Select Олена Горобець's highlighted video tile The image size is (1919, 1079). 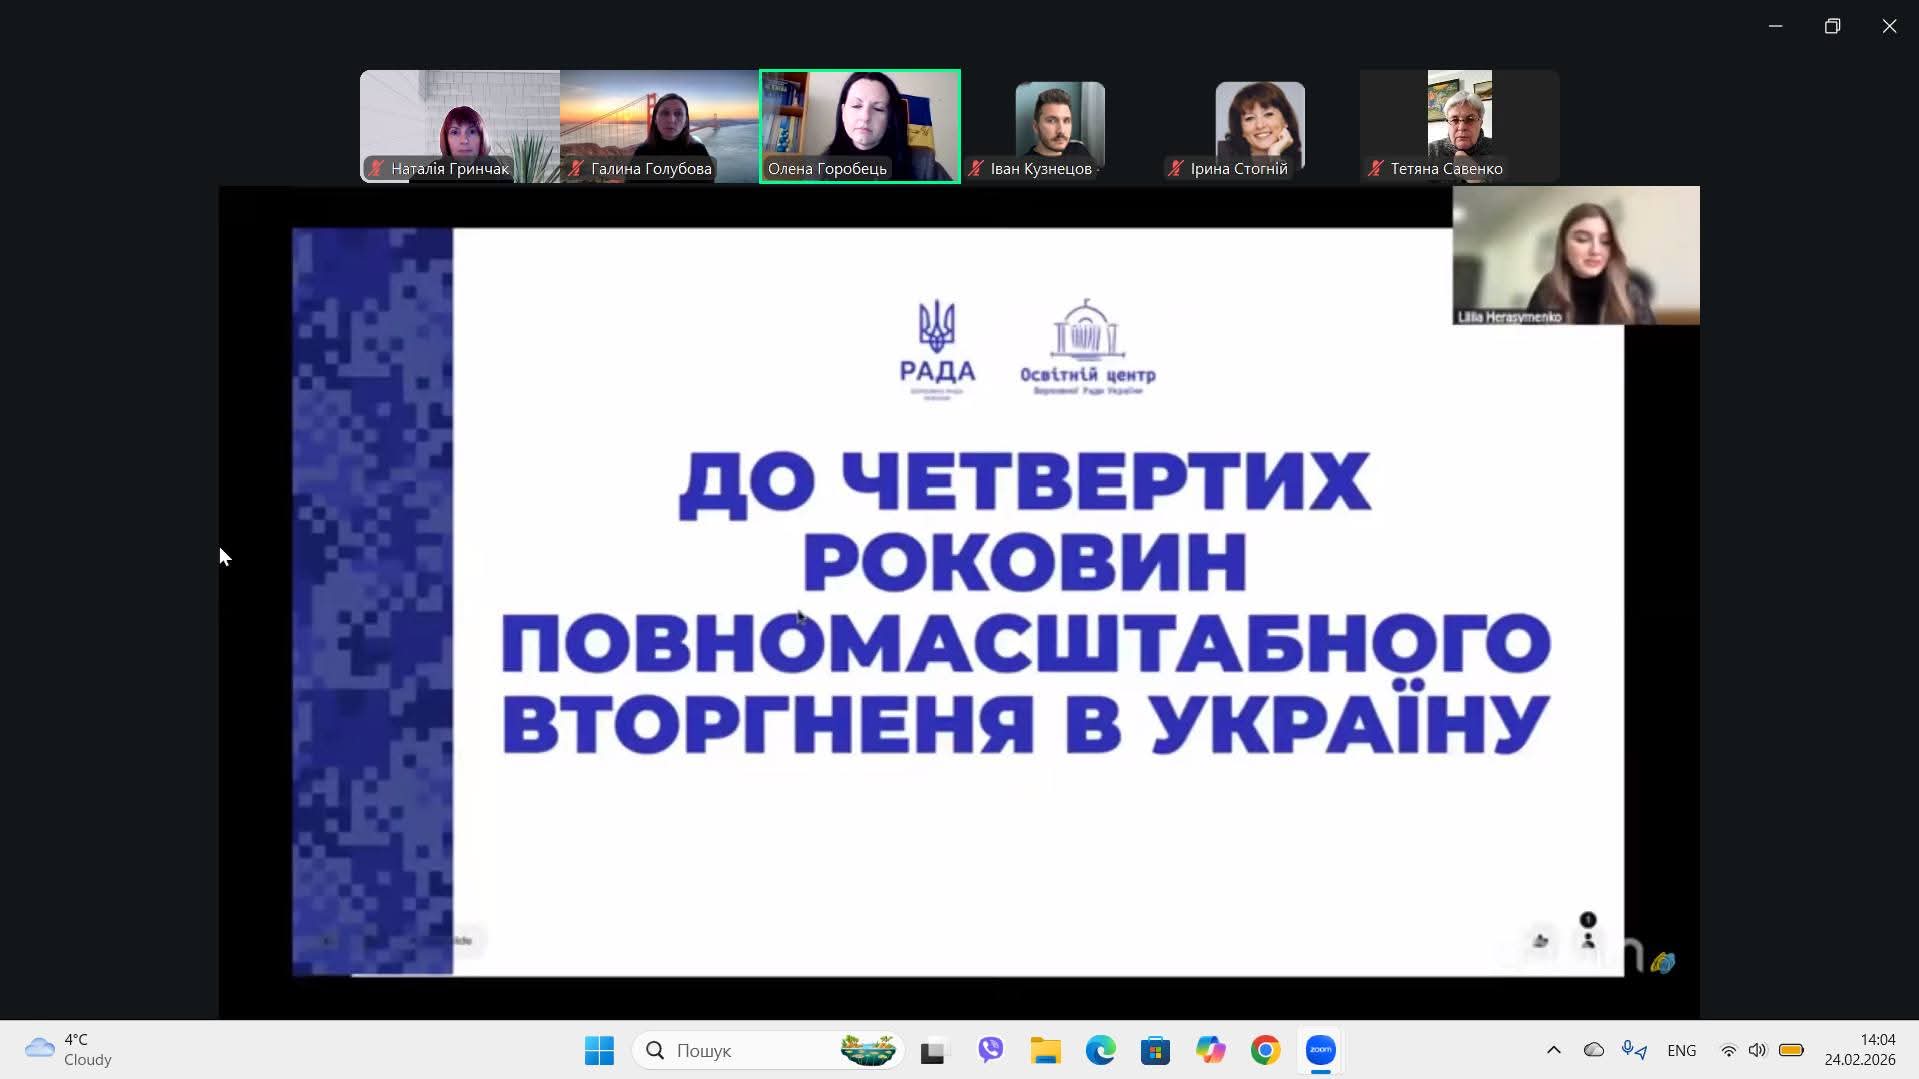pyautogui.click(x=860, y=125)
